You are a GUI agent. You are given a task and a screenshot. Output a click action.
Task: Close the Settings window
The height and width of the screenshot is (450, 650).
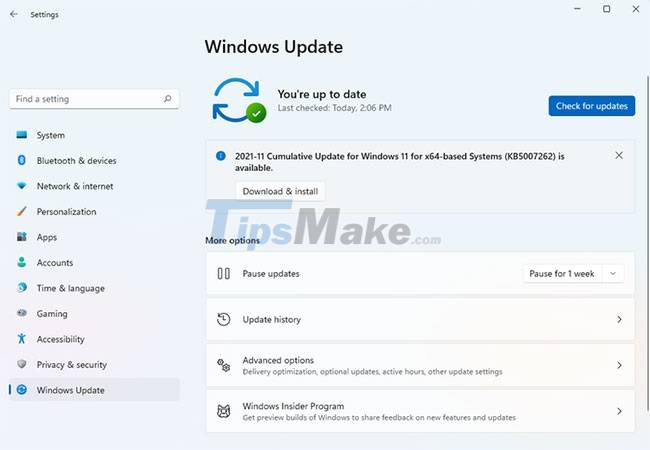(x=635, y=9)
